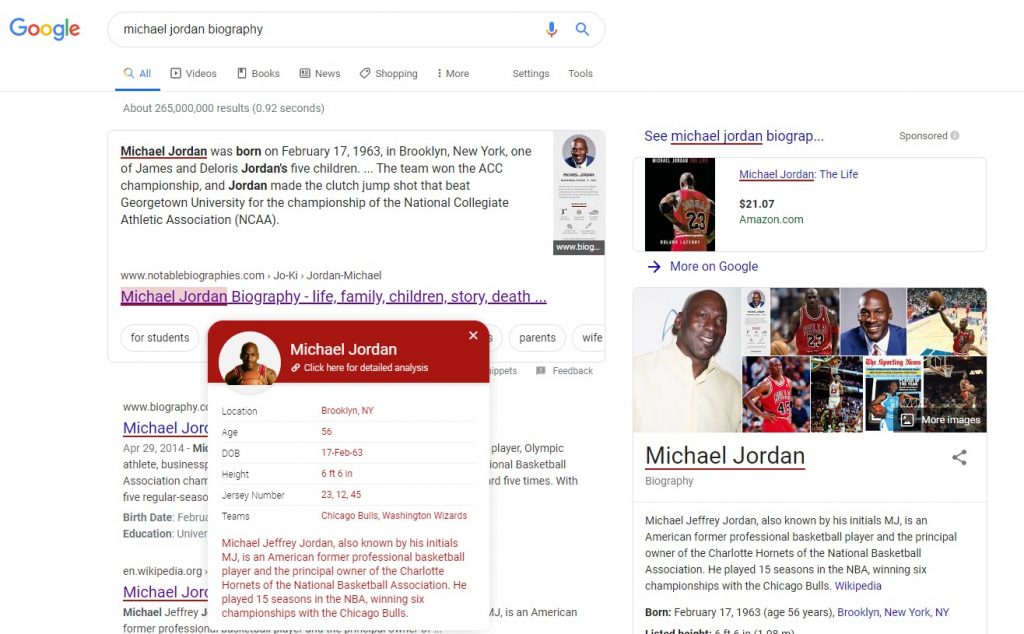Open search Settings
The width and height of the screenshot is (1024, 634).
530,73
